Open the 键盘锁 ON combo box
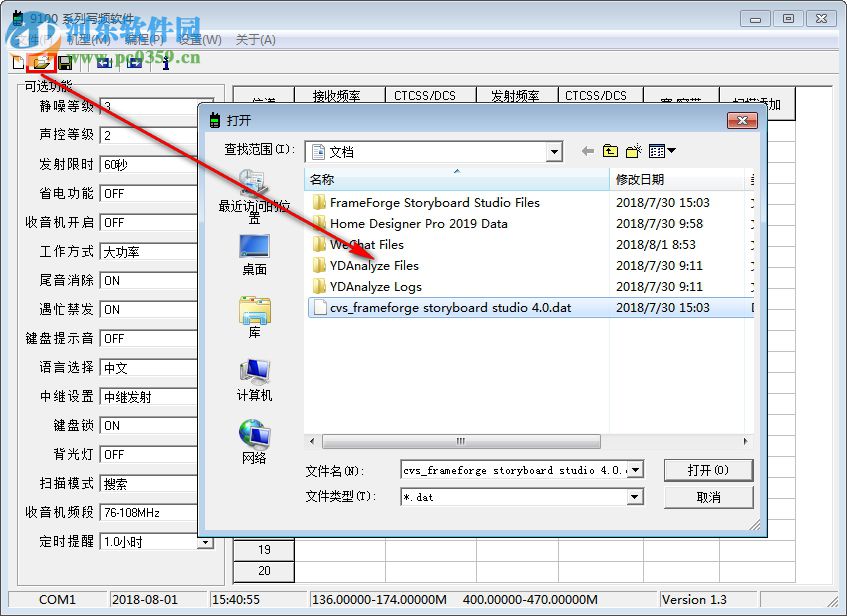Viewport: 847px width, 616px height. (149, 426)
